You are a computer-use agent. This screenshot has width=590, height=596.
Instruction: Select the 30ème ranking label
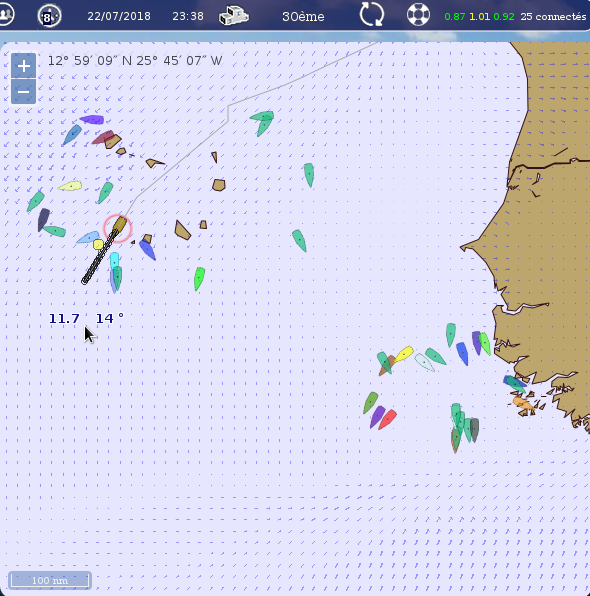coord(303,17)
